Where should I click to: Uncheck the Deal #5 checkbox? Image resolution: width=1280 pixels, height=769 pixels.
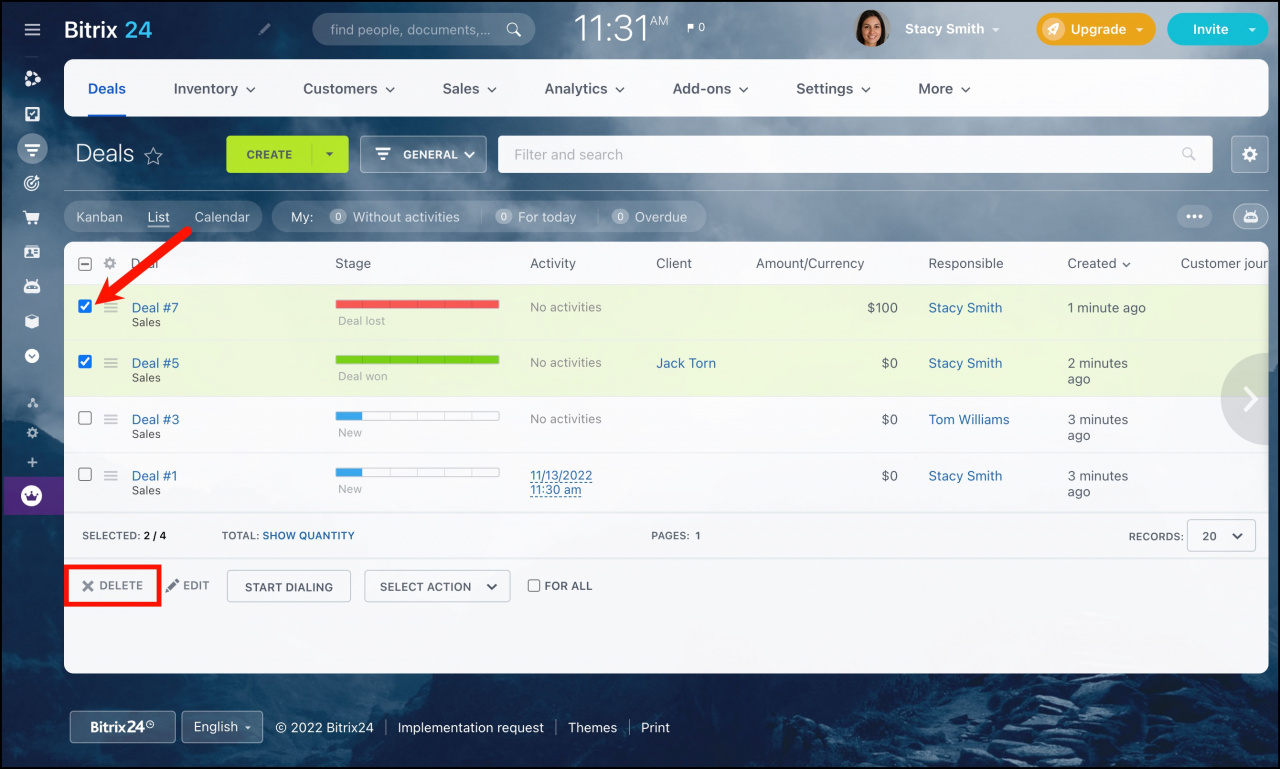[85, 362]
